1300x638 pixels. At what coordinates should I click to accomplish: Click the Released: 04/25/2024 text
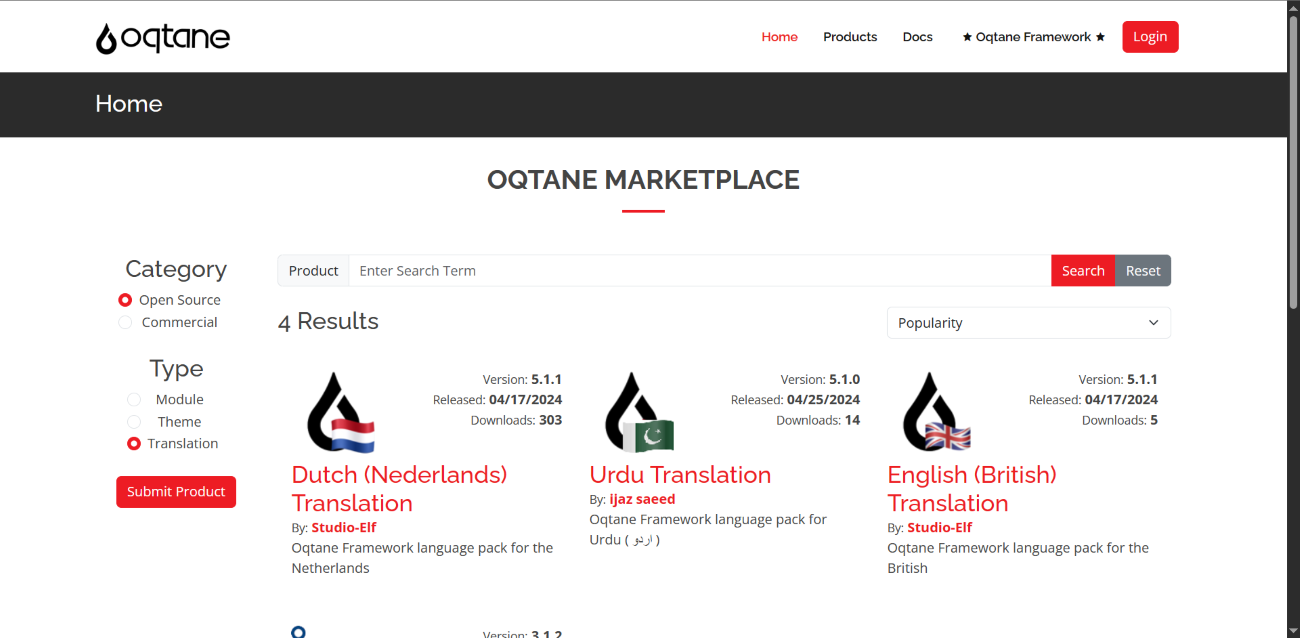click(x=795, y=400)
